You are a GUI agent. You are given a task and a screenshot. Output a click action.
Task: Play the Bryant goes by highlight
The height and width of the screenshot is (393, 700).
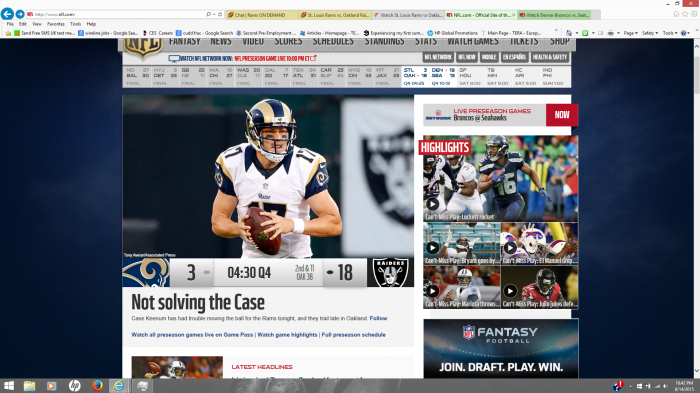click(x=432, y=248)
